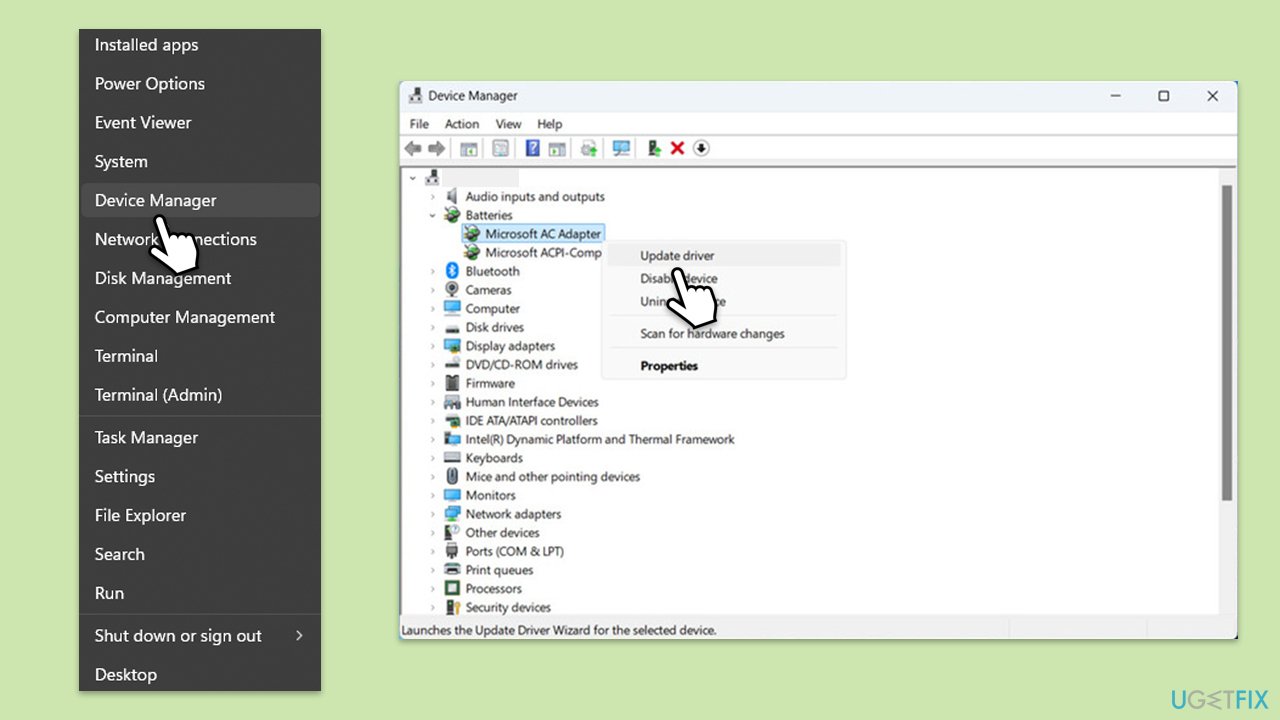1280x720 pixels.
Task: Choose Scan for hardware changes in context menu
Action: 723,334
